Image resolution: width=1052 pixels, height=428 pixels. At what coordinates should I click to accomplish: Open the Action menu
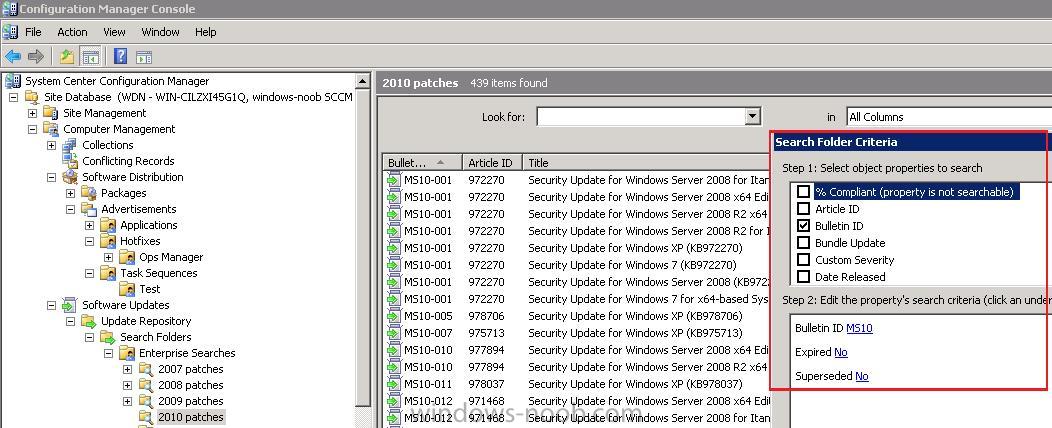tap(72, 32)
